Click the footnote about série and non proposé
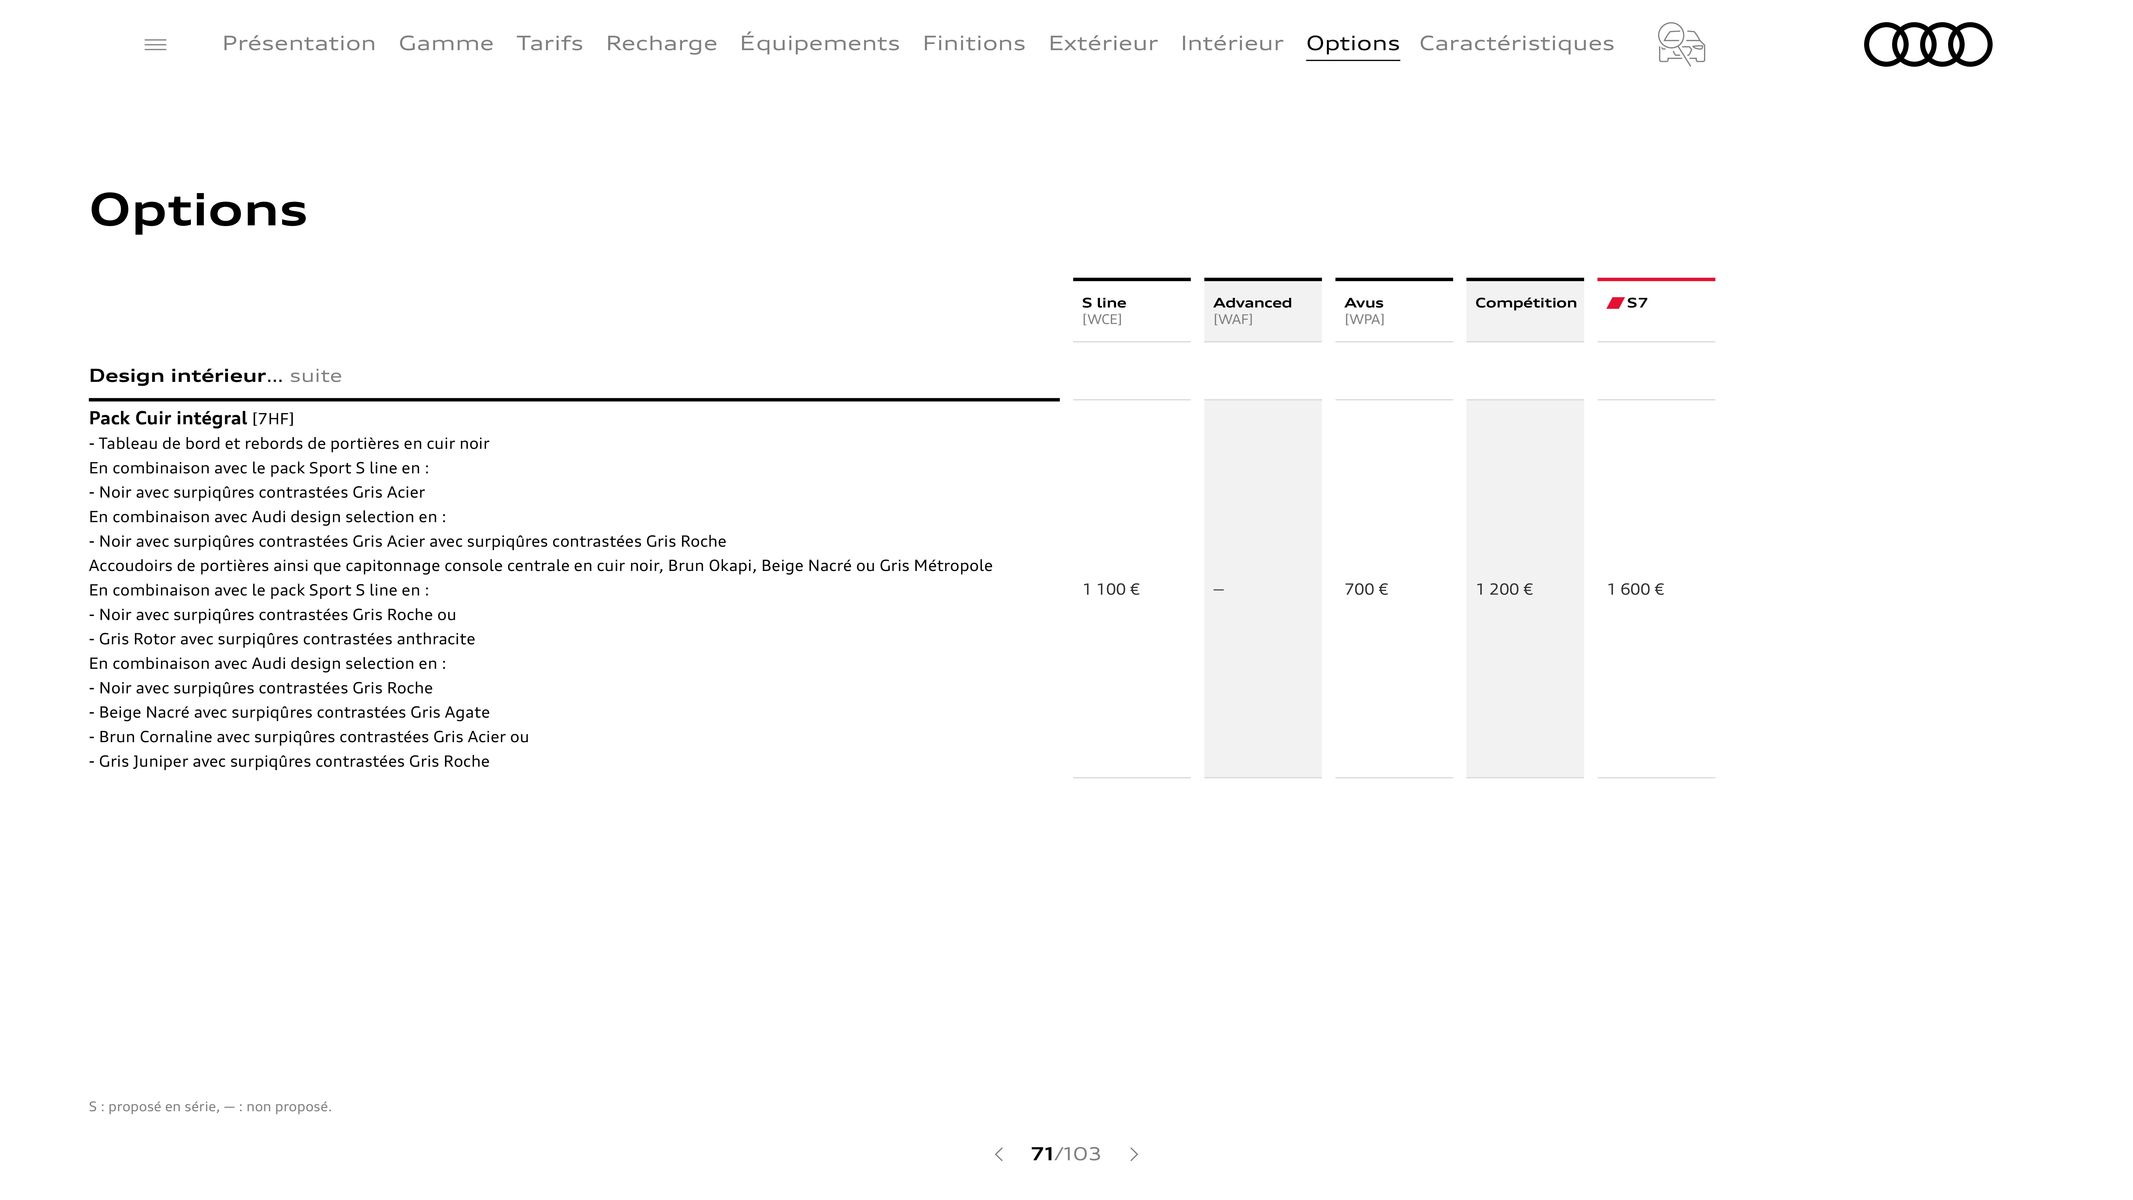The image size is (2133, 1200). 210,1106
